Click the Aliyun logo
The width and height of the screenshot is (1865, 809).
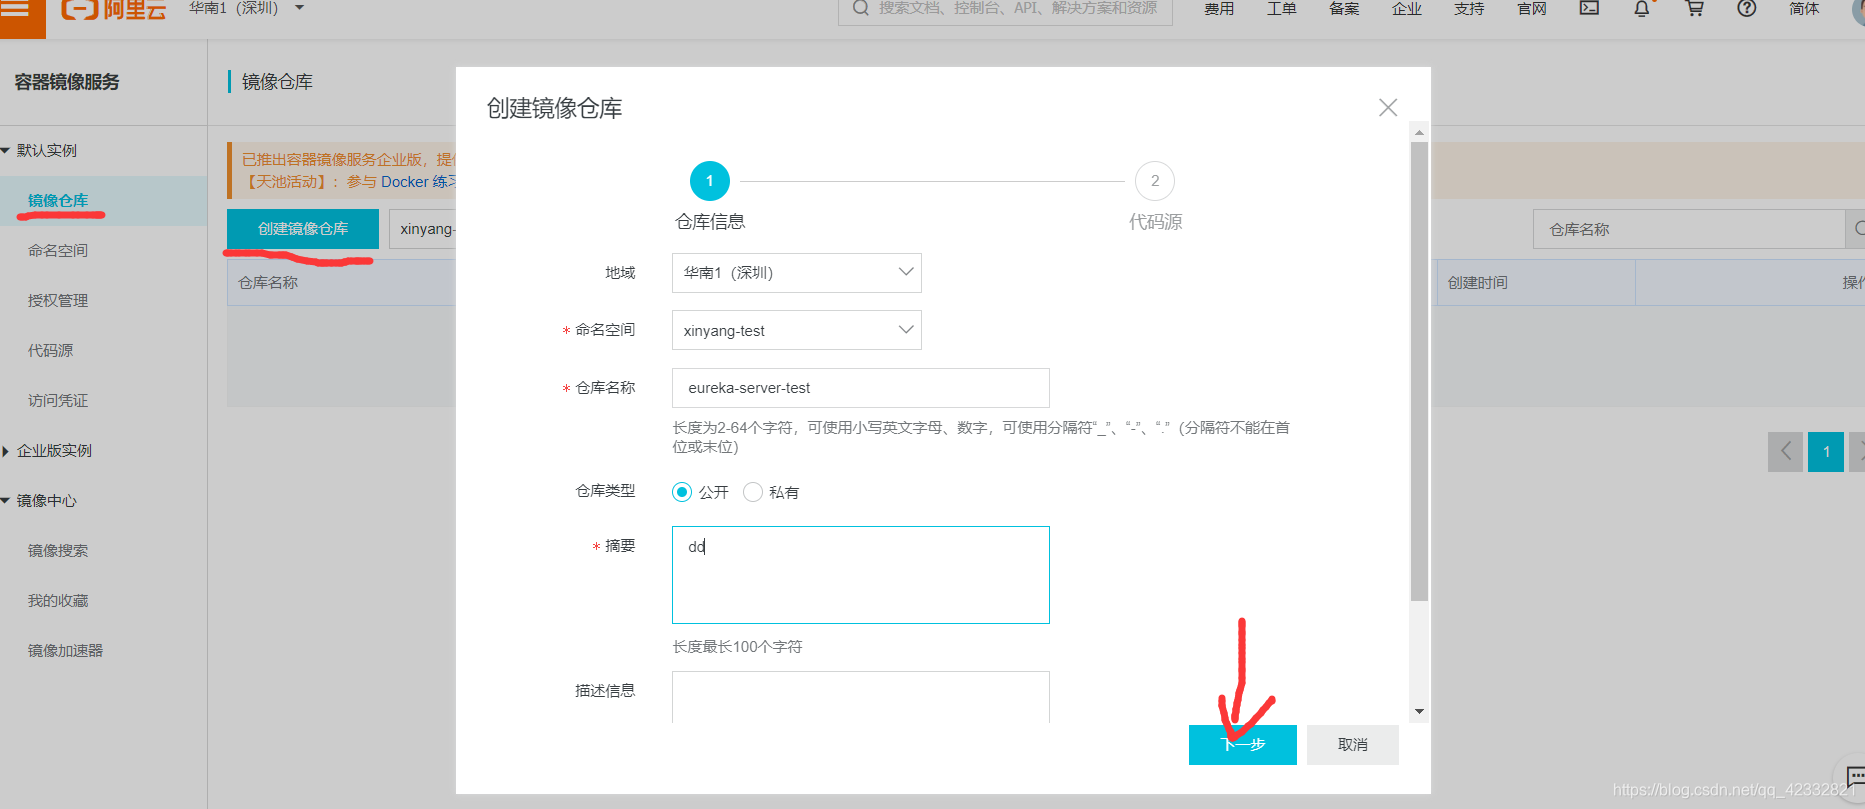click(113, 10)
